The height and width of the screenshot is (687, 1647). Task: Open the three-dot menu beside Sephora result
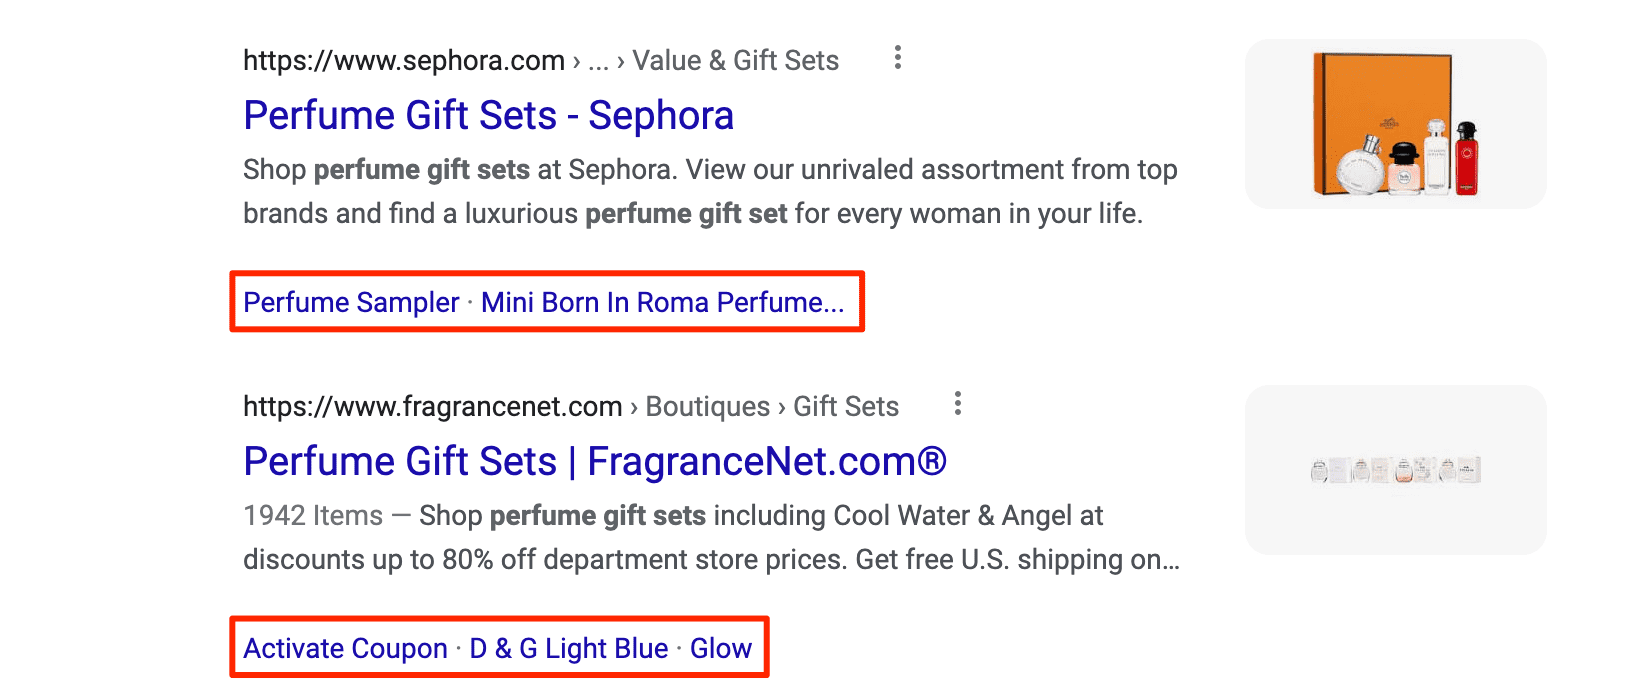[x=898, y=58]
